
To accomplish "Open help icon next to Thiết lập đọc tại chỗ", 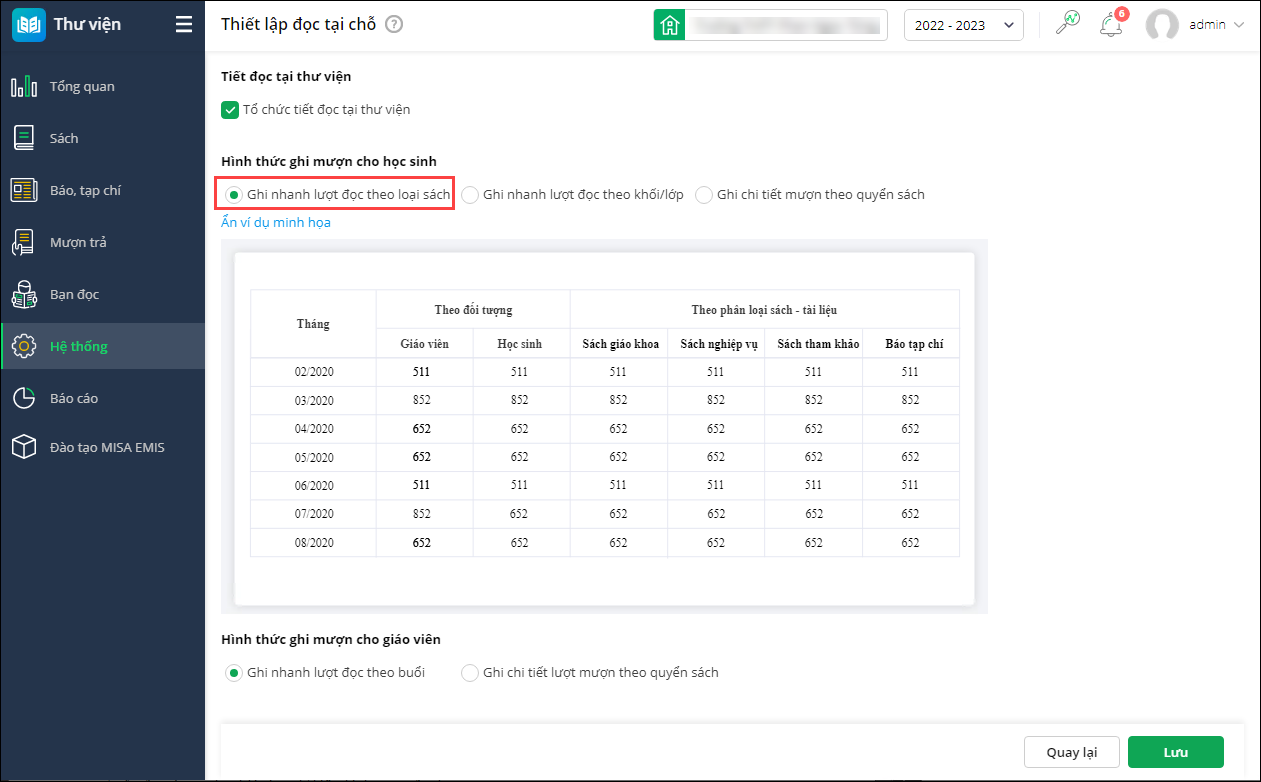I will point(394,24).
